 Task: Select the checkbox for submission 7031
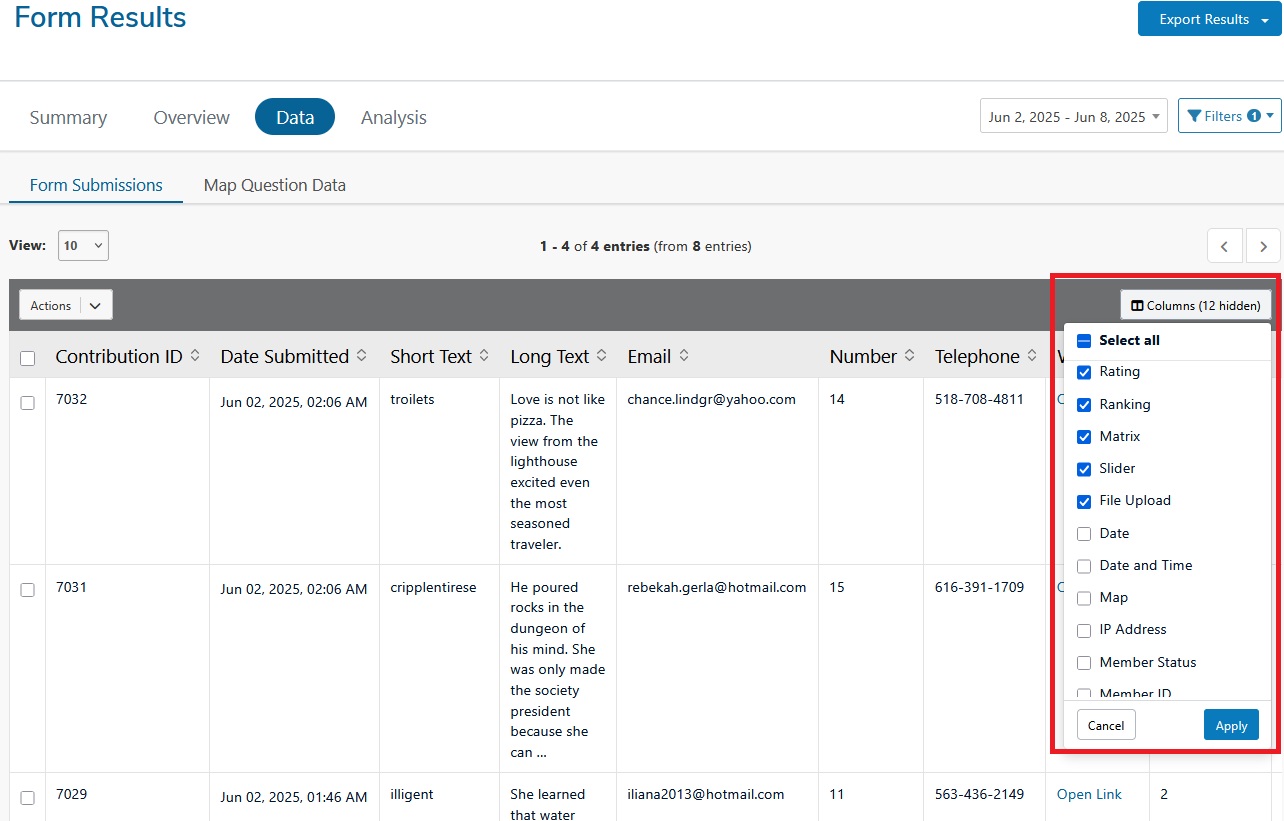pos(28,590)
